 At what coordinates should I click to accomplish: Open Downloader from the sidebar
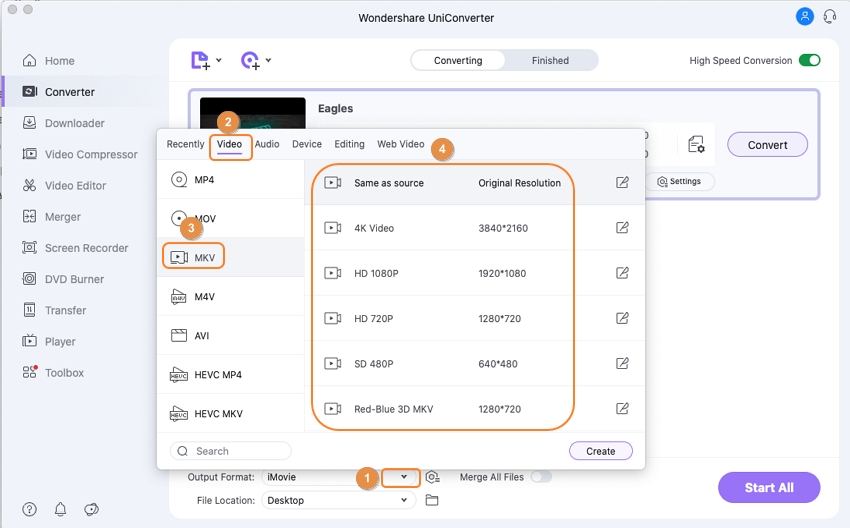63,123
